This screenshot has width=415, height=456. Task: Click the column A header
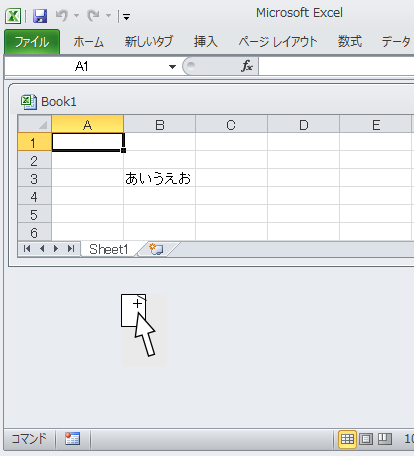[87, 124]
